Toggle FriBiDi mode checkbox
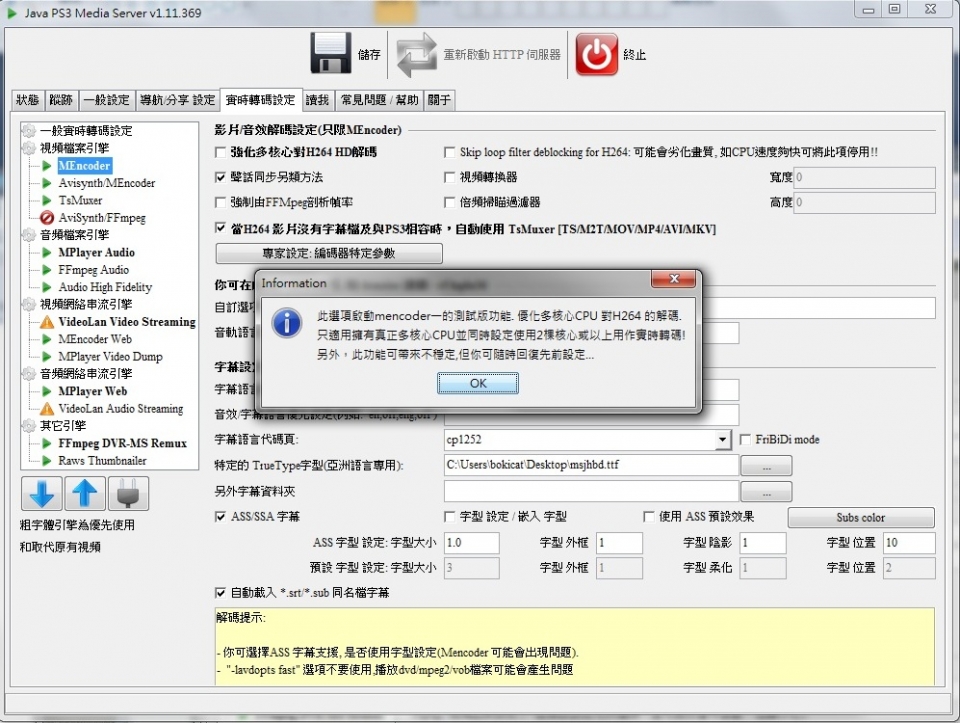Viewport: 960px width, 723px height. point(747,440)
